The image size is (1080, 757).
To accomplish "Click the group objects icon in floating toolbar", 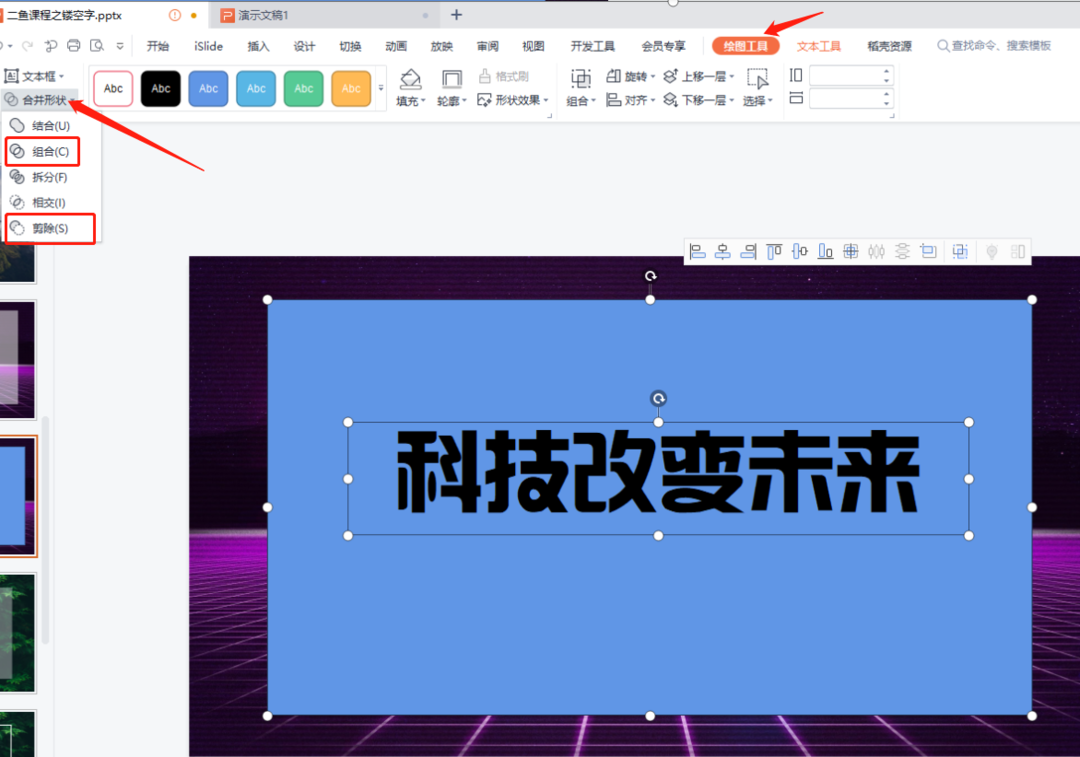I will coord(959,252).
